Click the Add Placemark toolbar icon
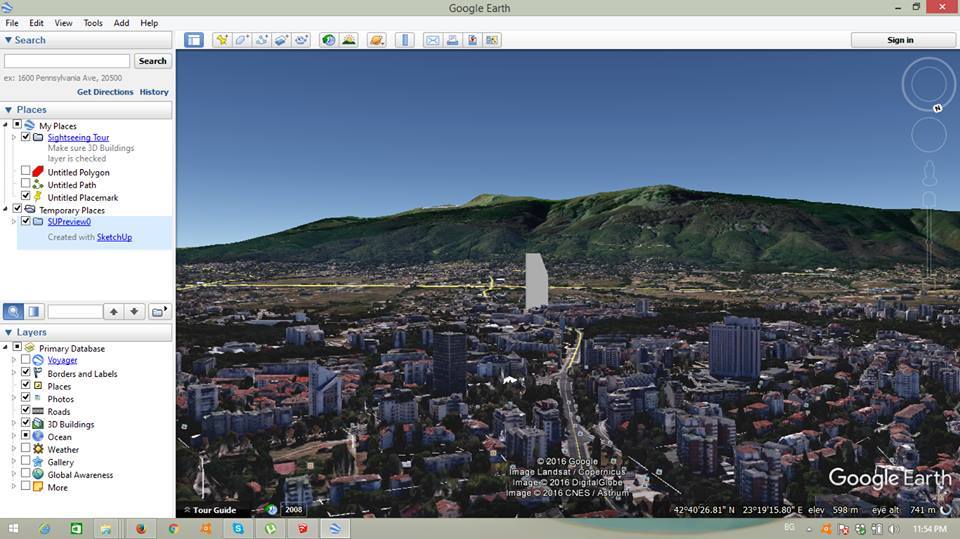Screen dimensions: 960x539 [220, 40]
